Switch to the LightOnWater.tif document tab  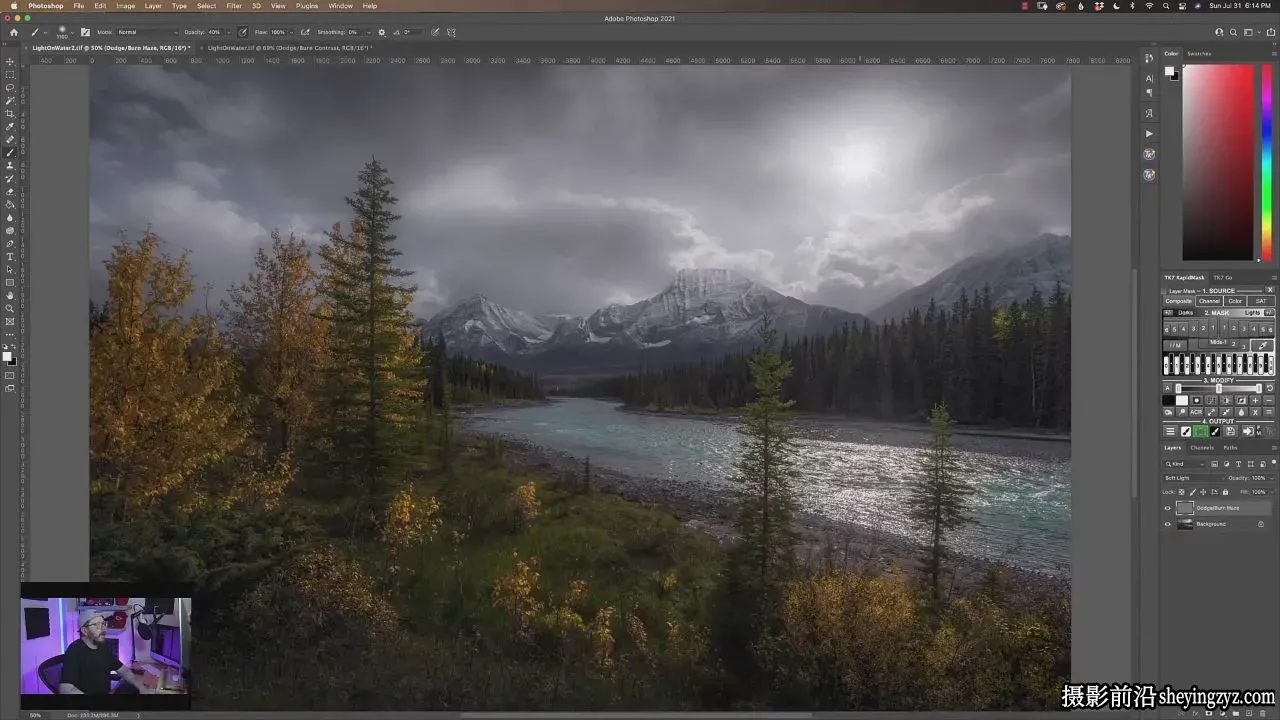[288, 47]
